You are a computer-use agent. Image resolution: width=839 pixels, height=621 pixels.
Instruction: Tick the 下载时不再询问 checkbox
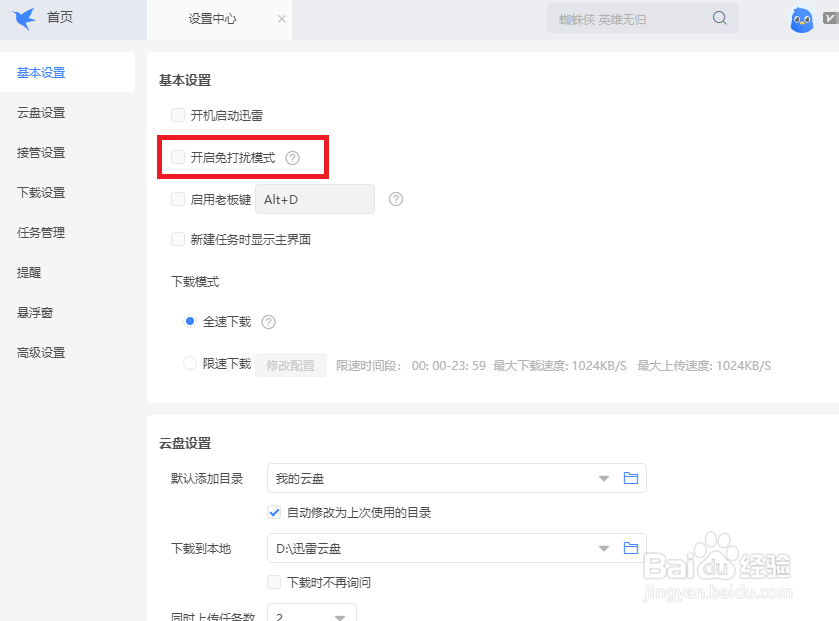point(274,582)
